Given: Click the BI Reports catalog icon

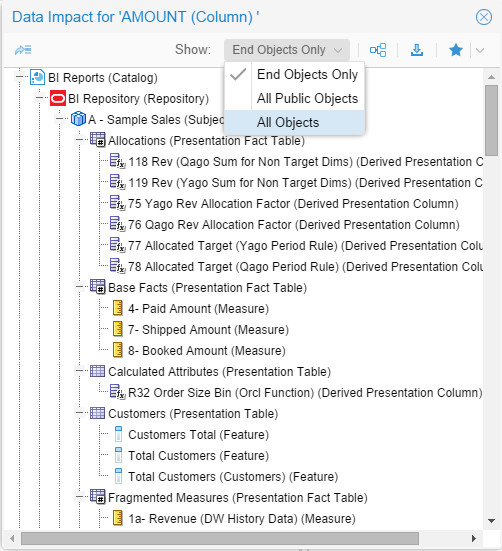Looking at the screenshot, I should coord(37,77).
